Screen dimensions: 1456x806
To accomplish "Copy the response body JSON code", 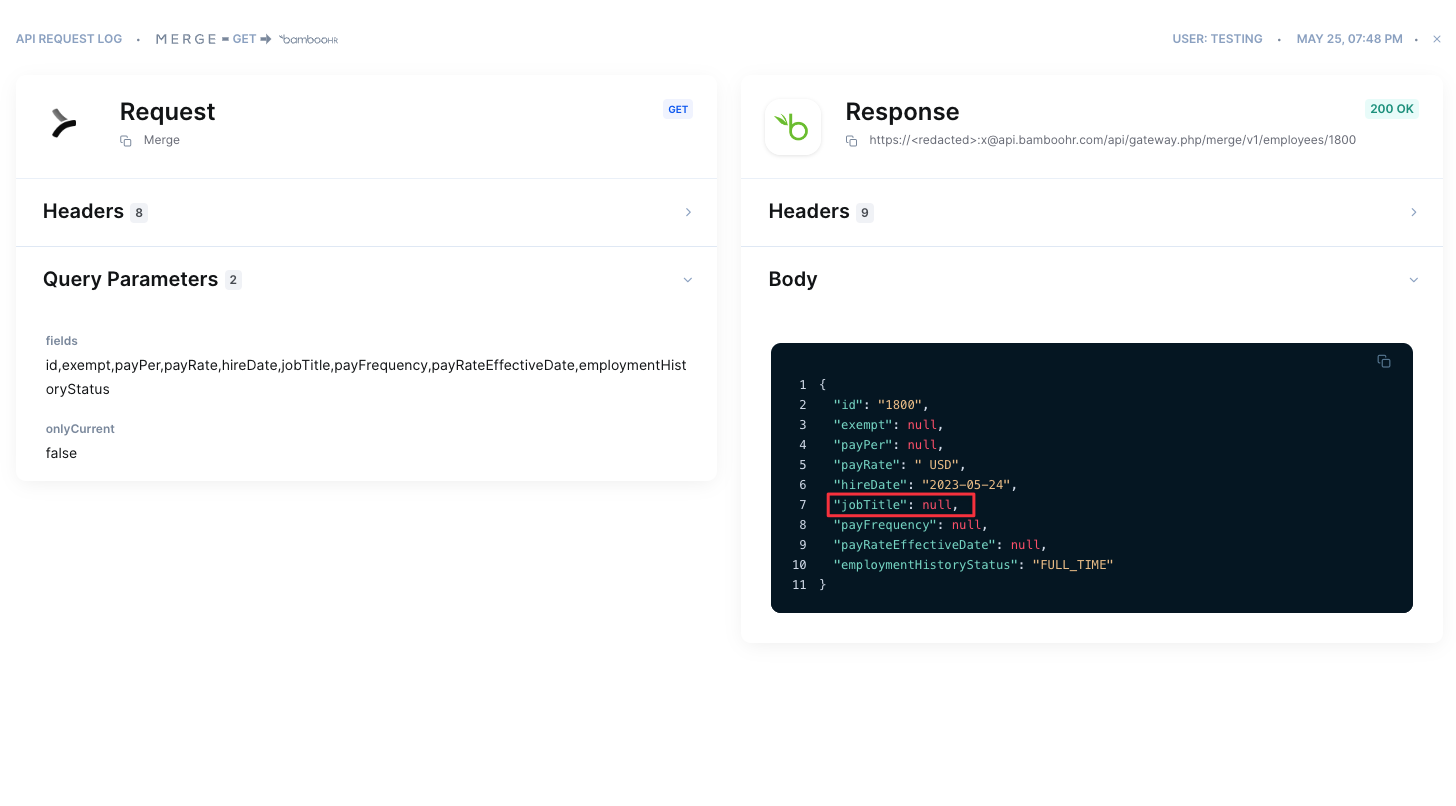I will click(x=1384, y=361).
